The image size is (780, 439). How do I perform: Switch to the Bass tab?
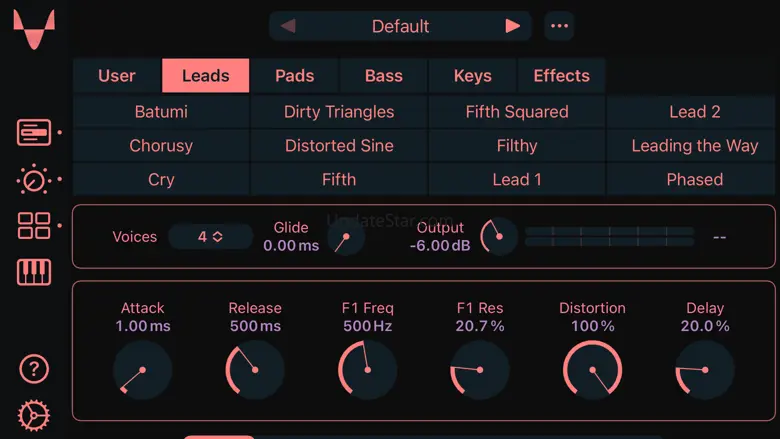click(383, 76)
